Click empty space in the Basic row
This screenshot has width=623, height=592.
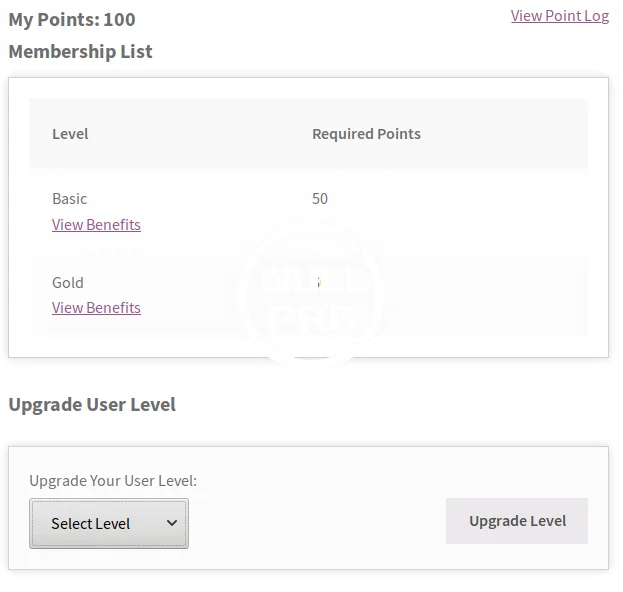click(x=470, y=210)
